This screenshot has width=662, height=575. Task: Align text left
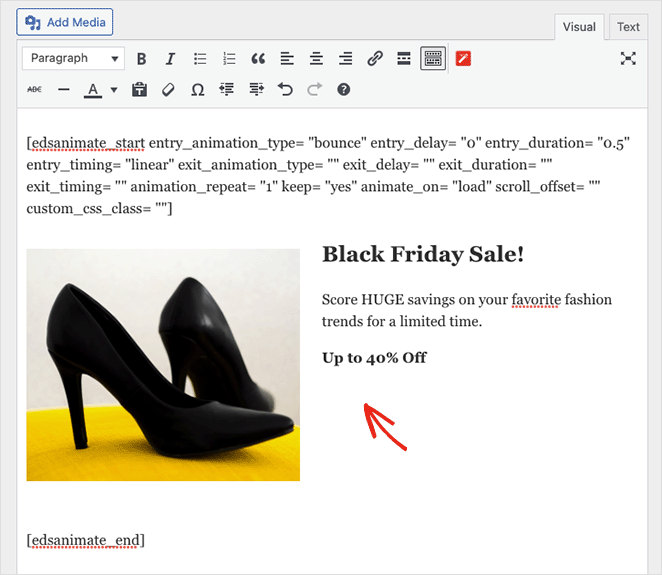287,59
